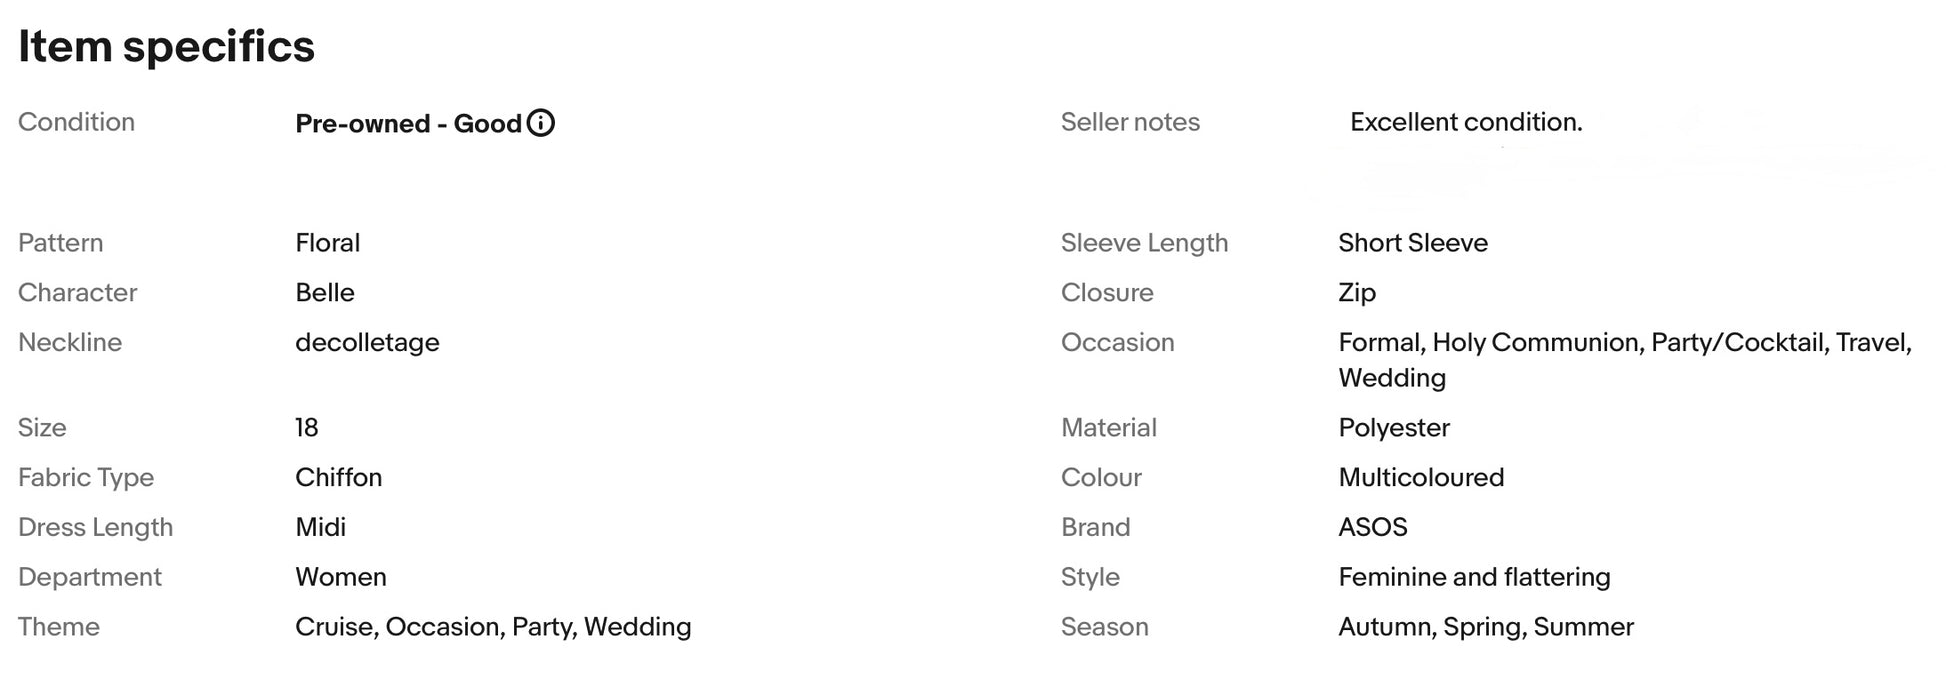
Task: Click the Belle character value
Action: click(x=325, y=293)
